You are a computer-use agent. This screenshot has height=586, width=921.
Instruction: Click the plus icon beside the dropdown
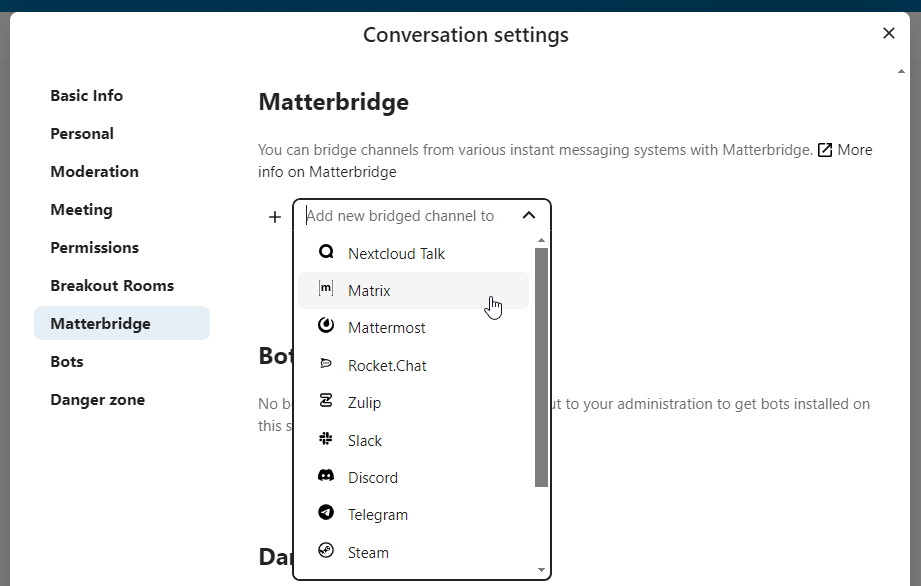coord(275,216)
